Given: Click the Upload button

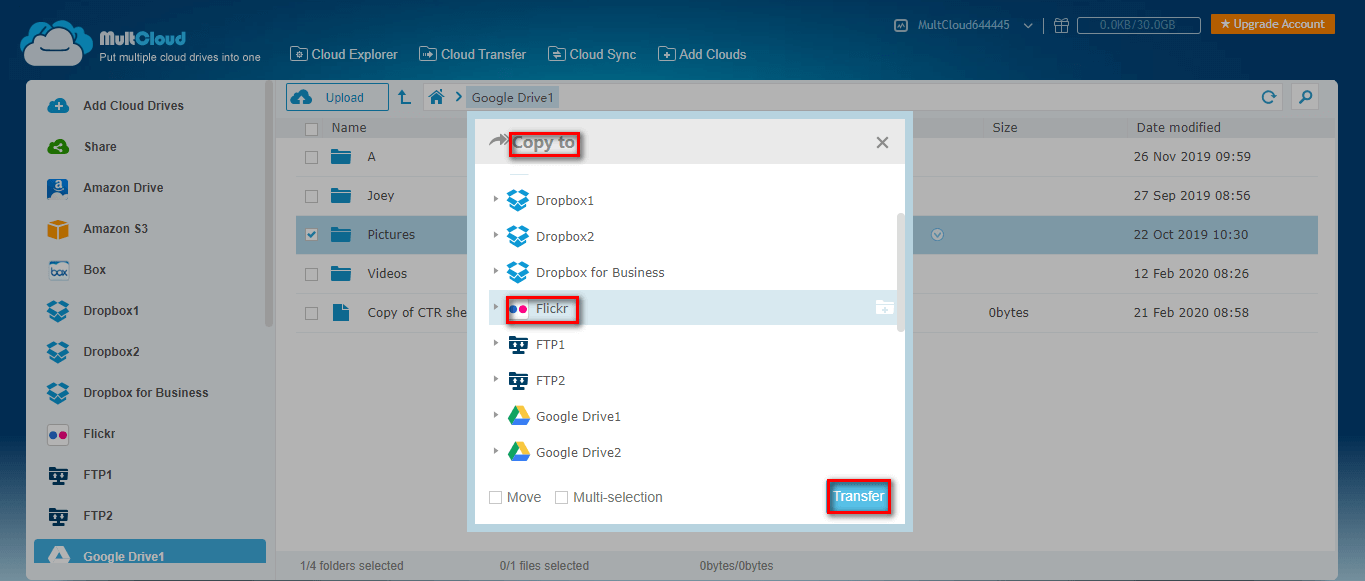Looking at the screenshot, I should 338,97.
